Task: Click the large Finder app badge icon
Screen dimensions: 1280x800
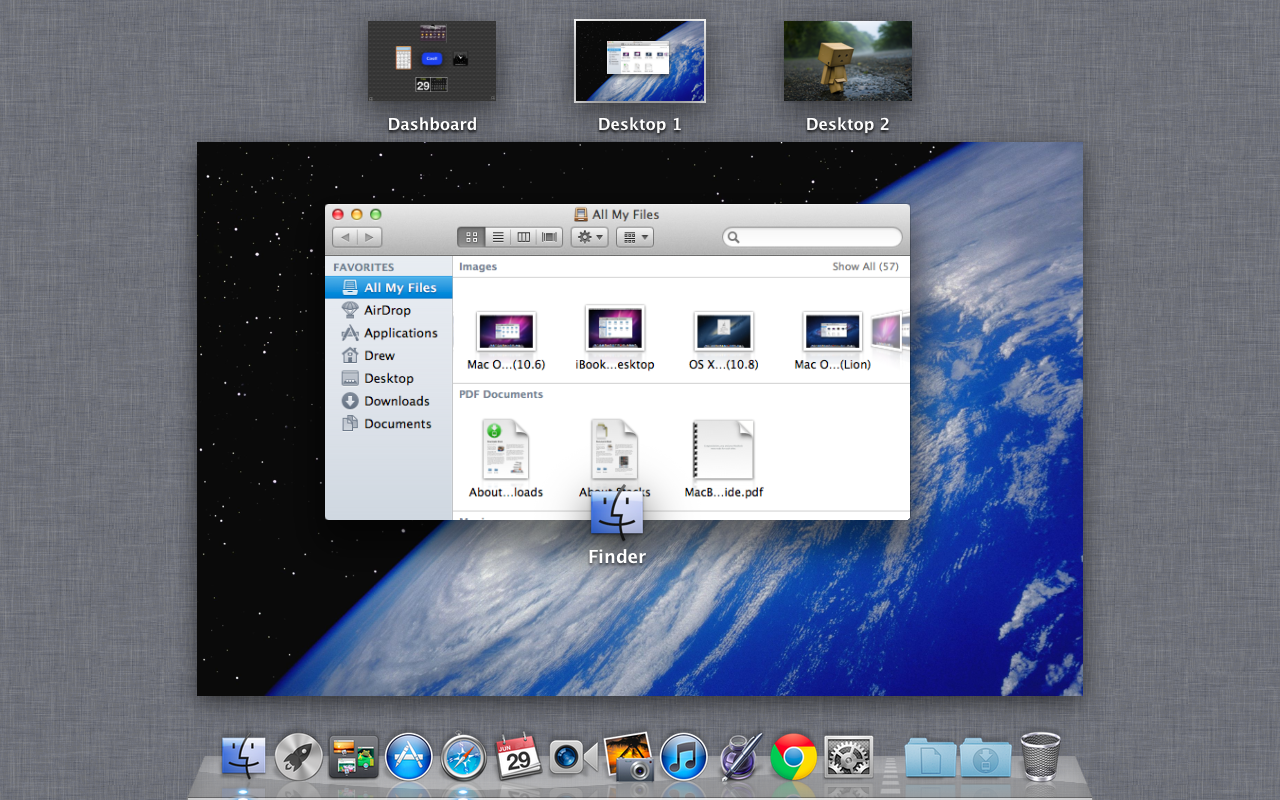Action: [x=617, y=515]
